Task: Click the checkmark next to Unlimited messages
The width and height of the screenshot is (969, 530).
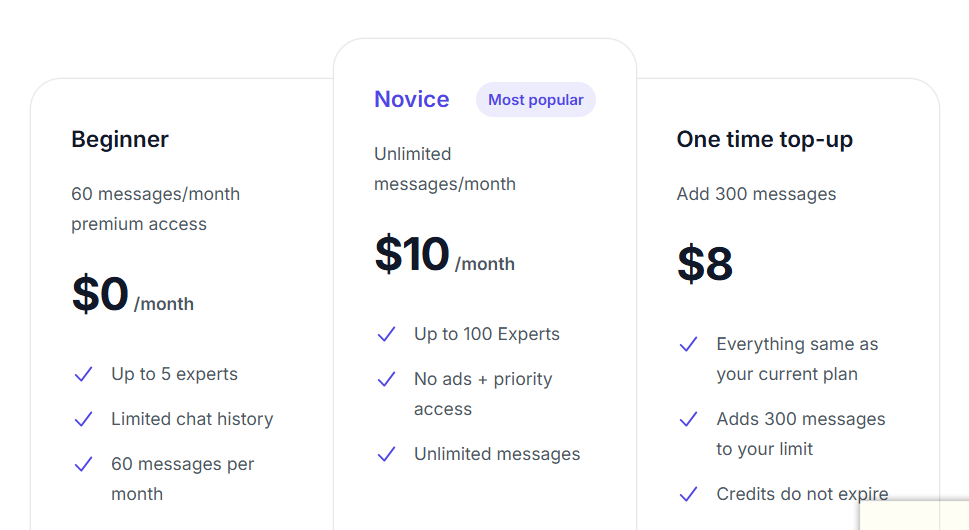Action: coord(386,455)
